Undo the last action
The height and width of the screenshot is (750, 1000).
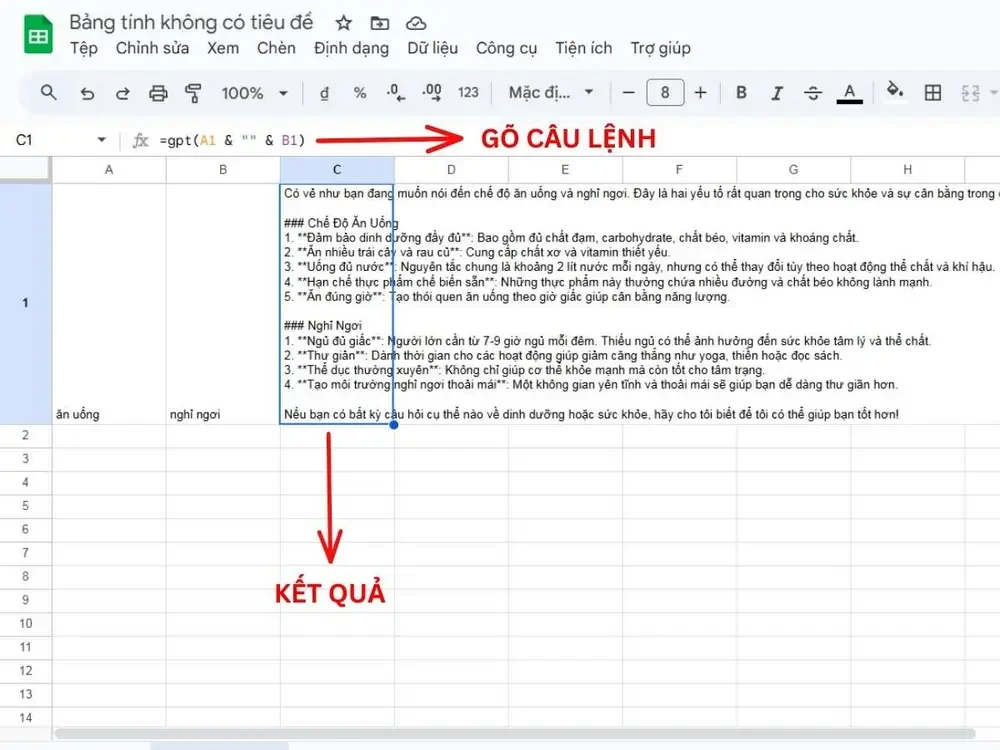[87, 93]
